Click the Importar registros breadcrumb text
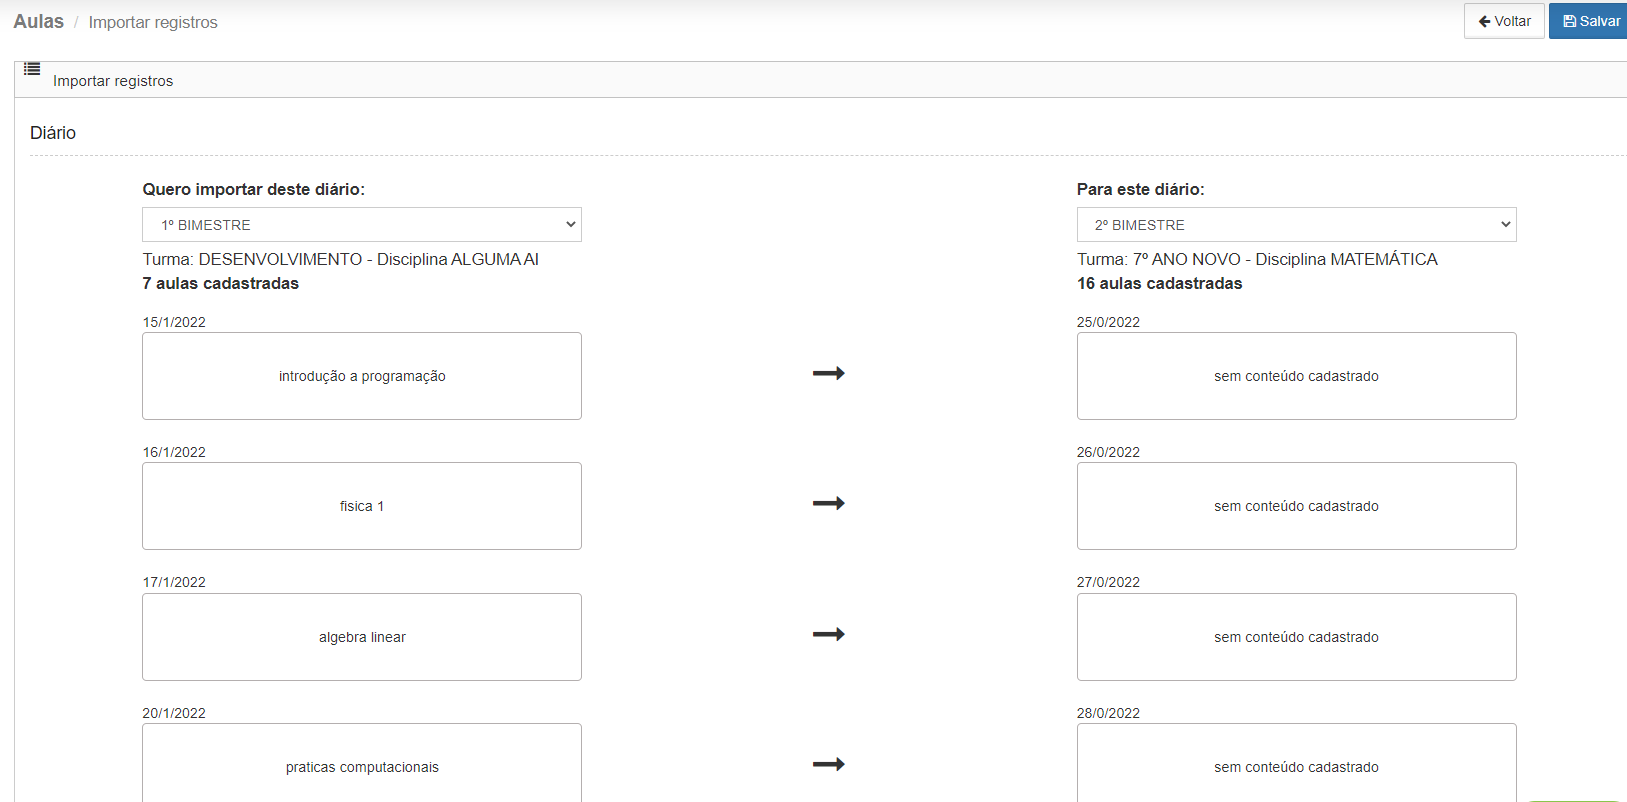The image size is (1627, 802). (x=153, y=22)
